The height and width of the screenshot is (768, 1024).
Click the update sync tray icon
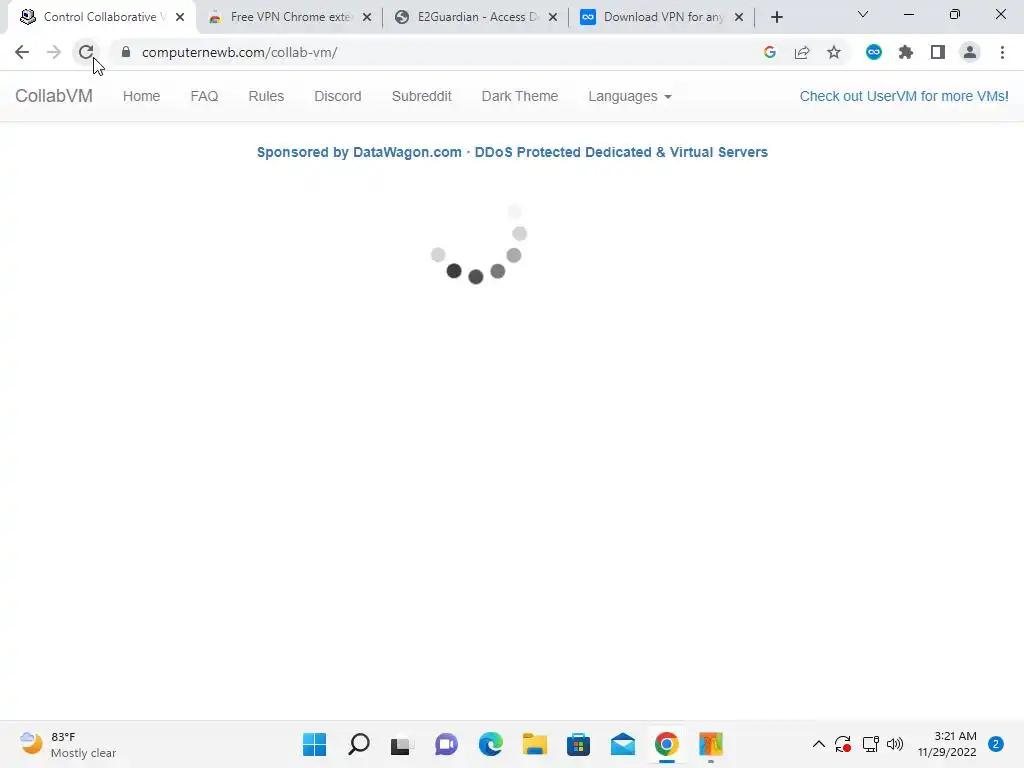(843, 744)
